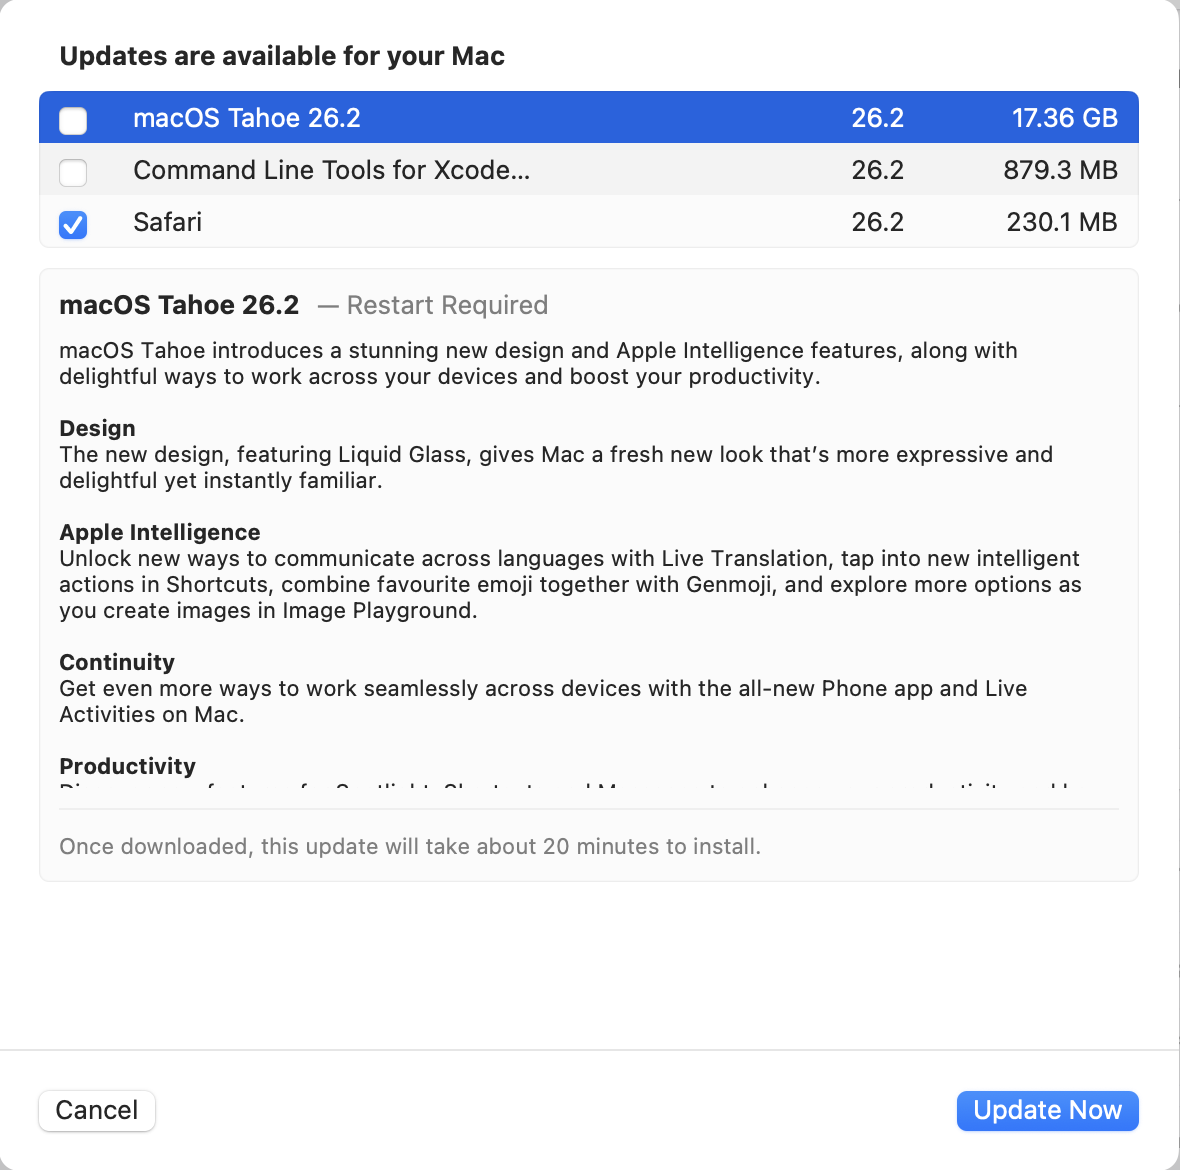
Task: Click the Continuity section heading
Action: (117, 662)
